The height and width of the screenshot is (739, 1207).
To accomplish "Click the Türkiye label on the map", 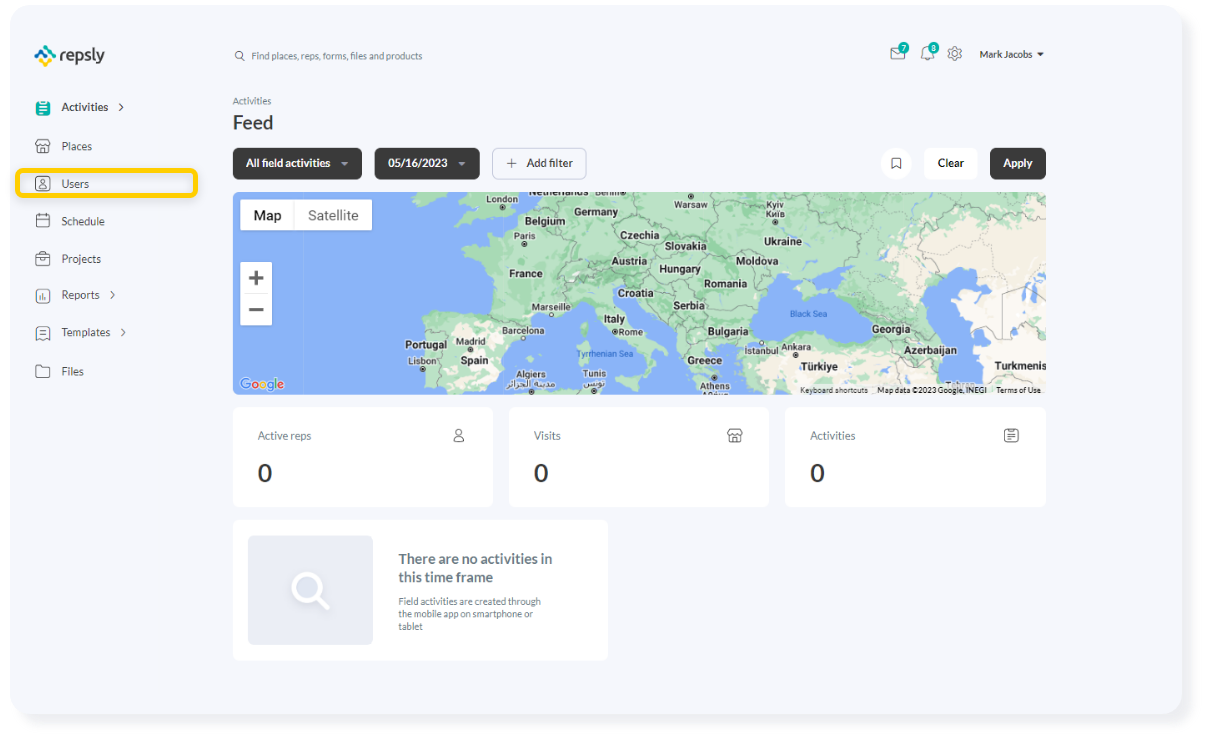I will point(819,366).
